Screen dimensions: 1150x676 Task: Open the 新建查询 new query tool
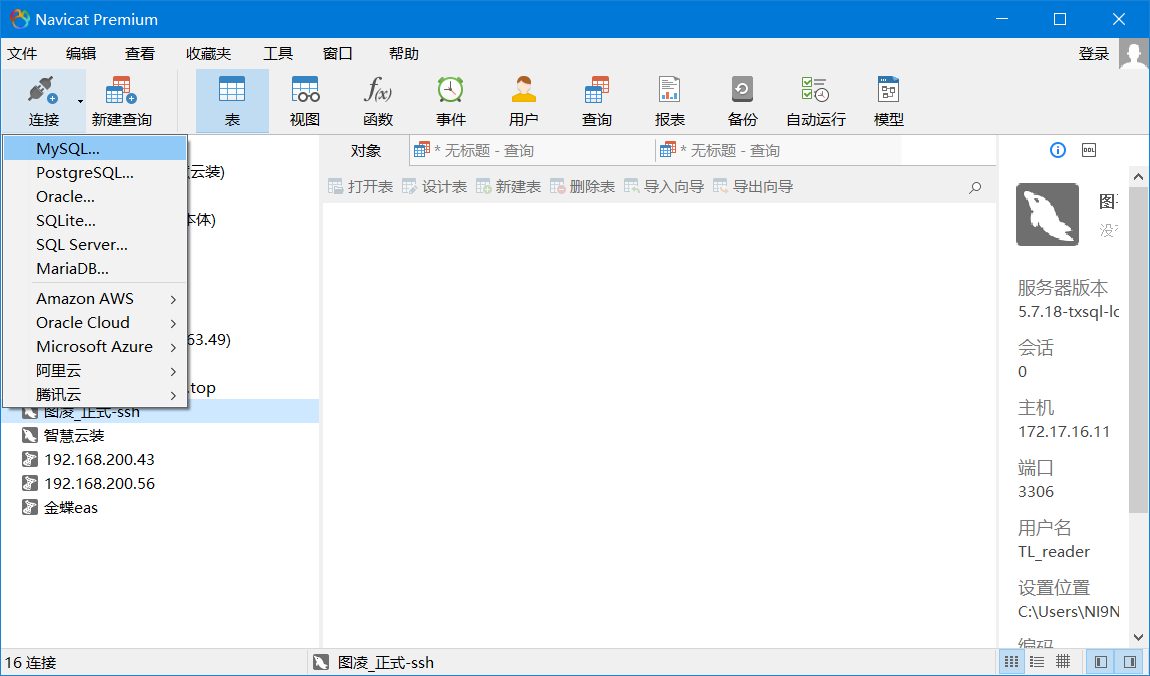click(121, 101)
